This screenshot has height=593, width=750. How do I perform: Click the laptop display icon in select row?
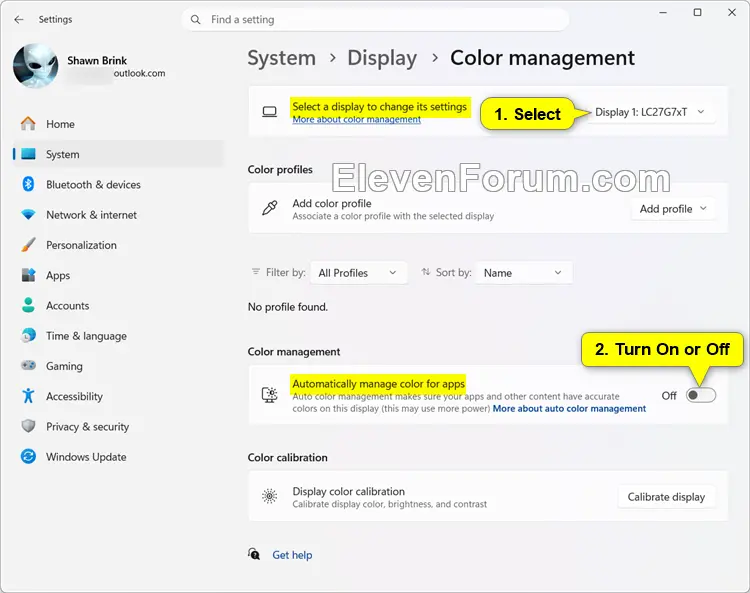(x=269, y=112)
